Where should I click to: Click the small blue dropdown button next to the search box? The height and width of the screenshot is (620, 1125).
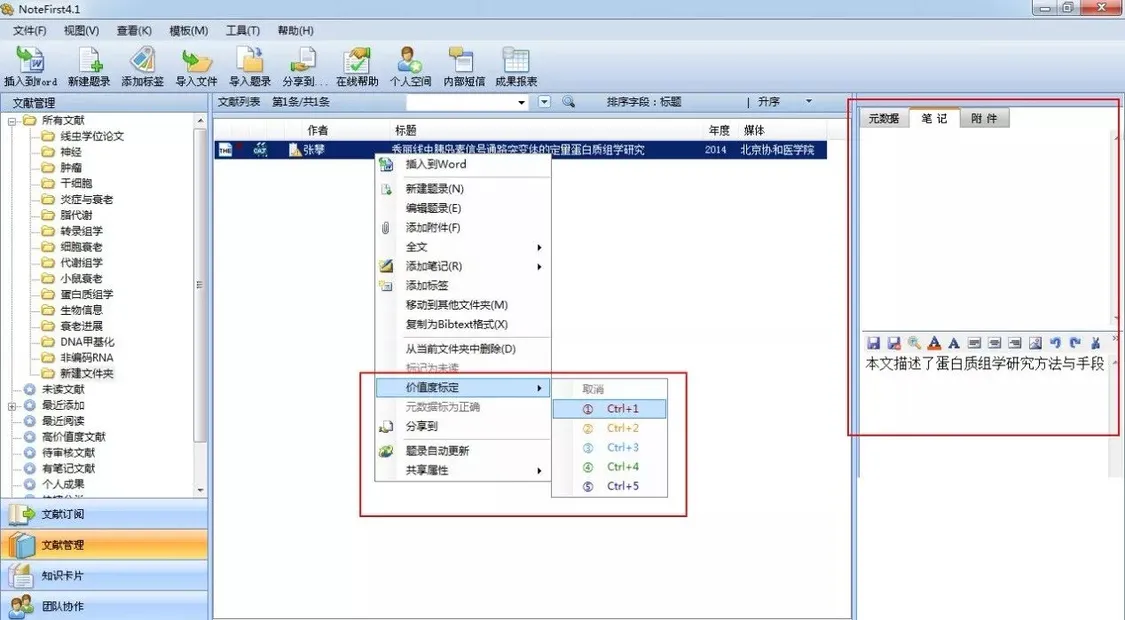545,102
